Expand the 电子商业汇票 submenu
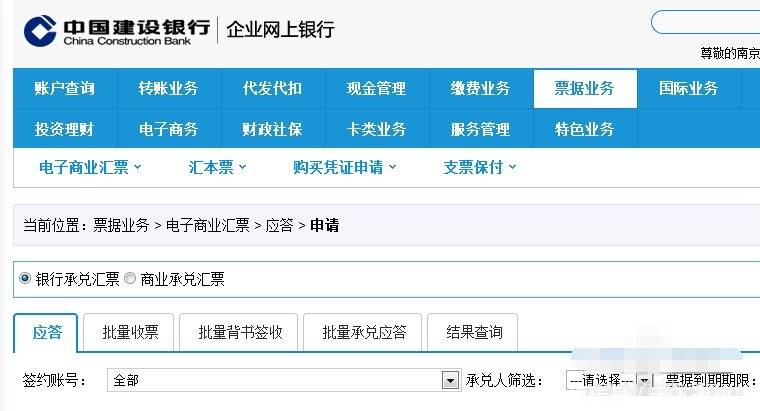 [x=90, y=167]
